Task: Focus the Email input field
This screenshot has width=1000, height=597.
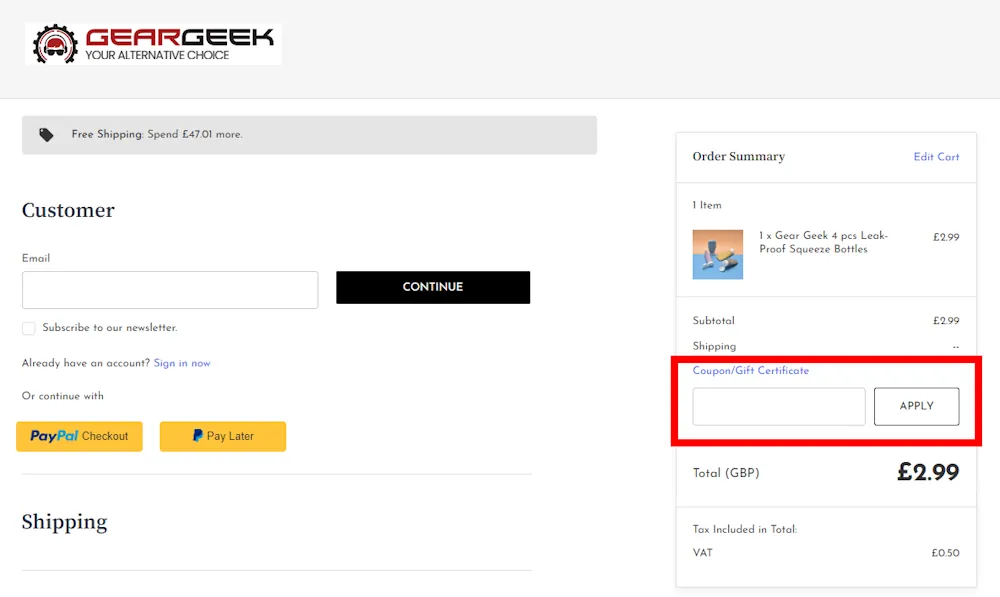Action: click(x=170, y=290)
